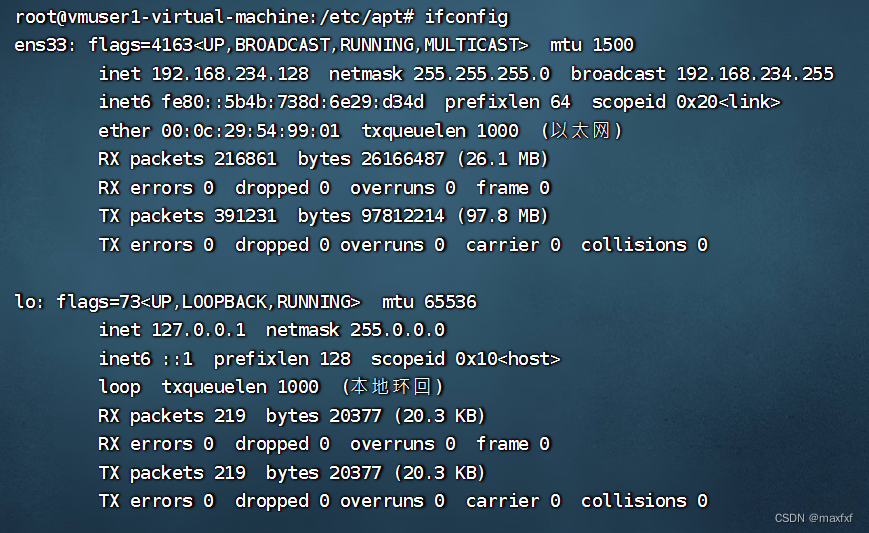Select the IP address 192.168.234.128

(231, 74)
